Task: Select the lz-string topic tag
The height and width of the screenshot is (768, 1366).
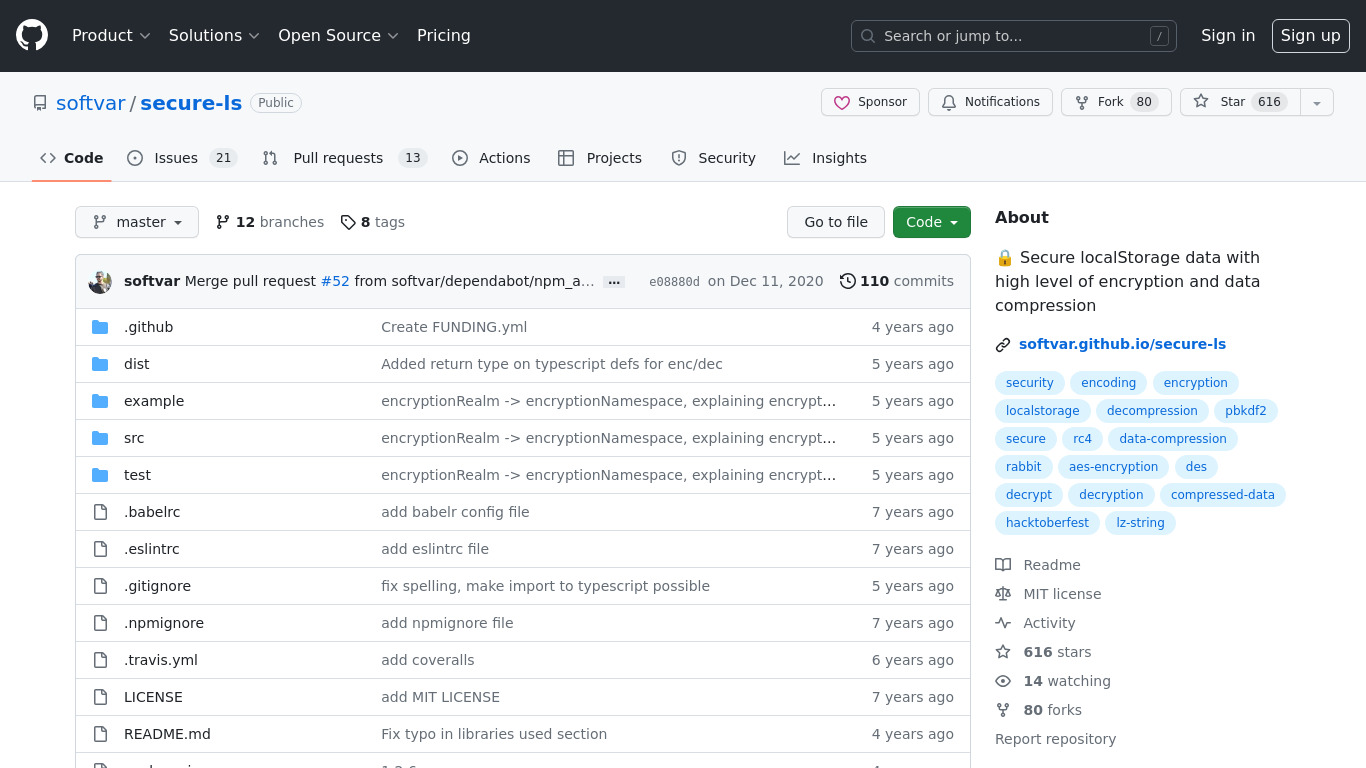Action: pos(1141,523)
